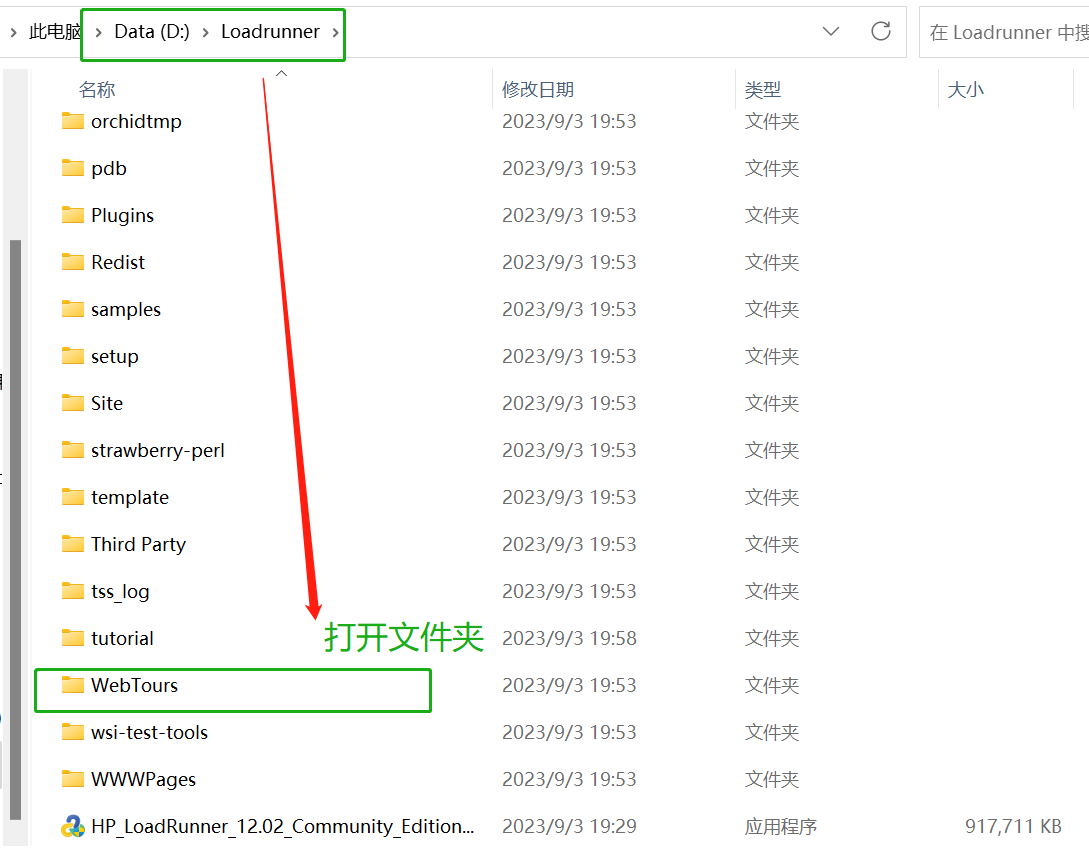The height and width of the screenshot is (860, 1089).
Task: Sort by 修改日期 column header
Action: tap(538, 90)
